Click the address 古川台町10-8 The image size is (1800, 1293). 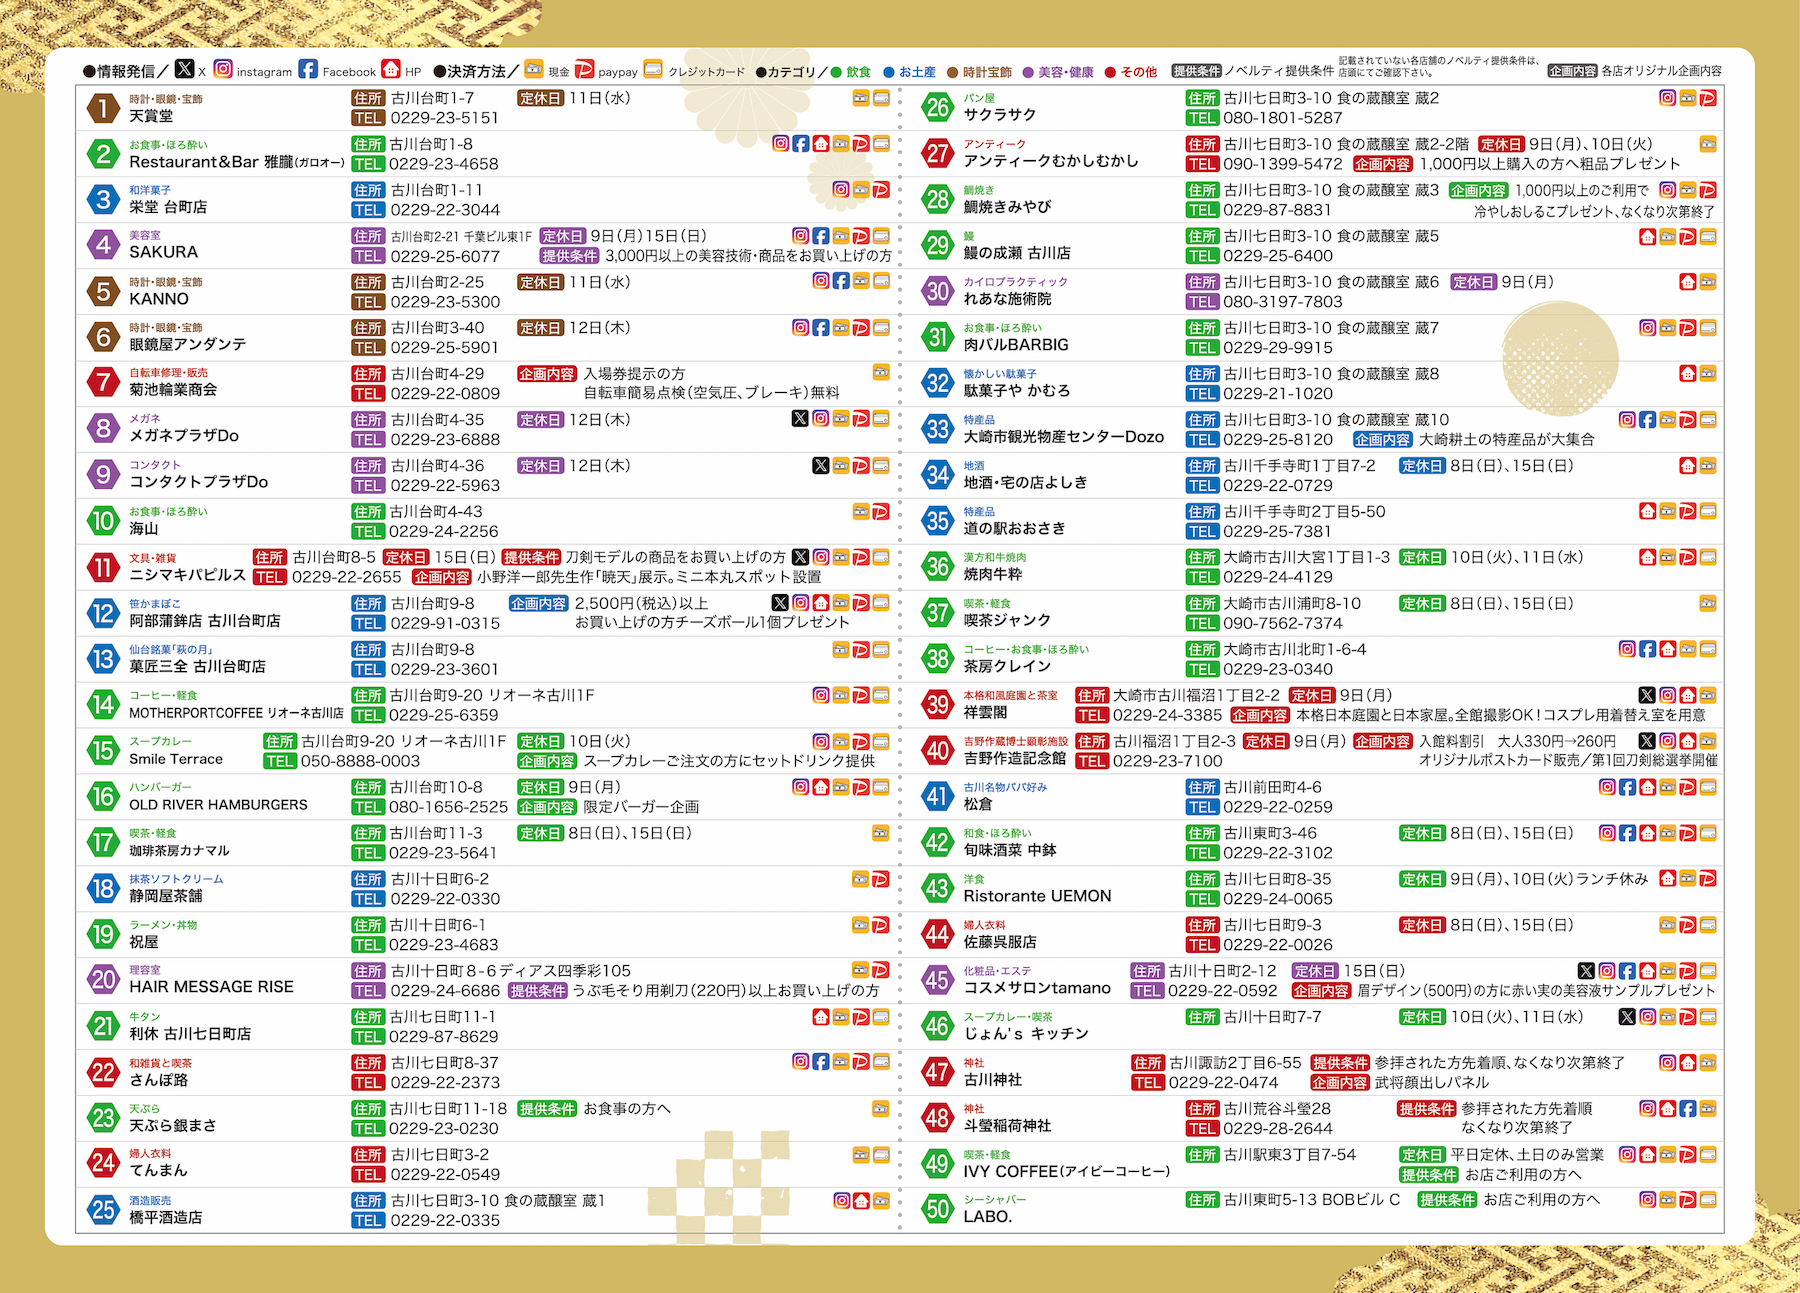436,787
